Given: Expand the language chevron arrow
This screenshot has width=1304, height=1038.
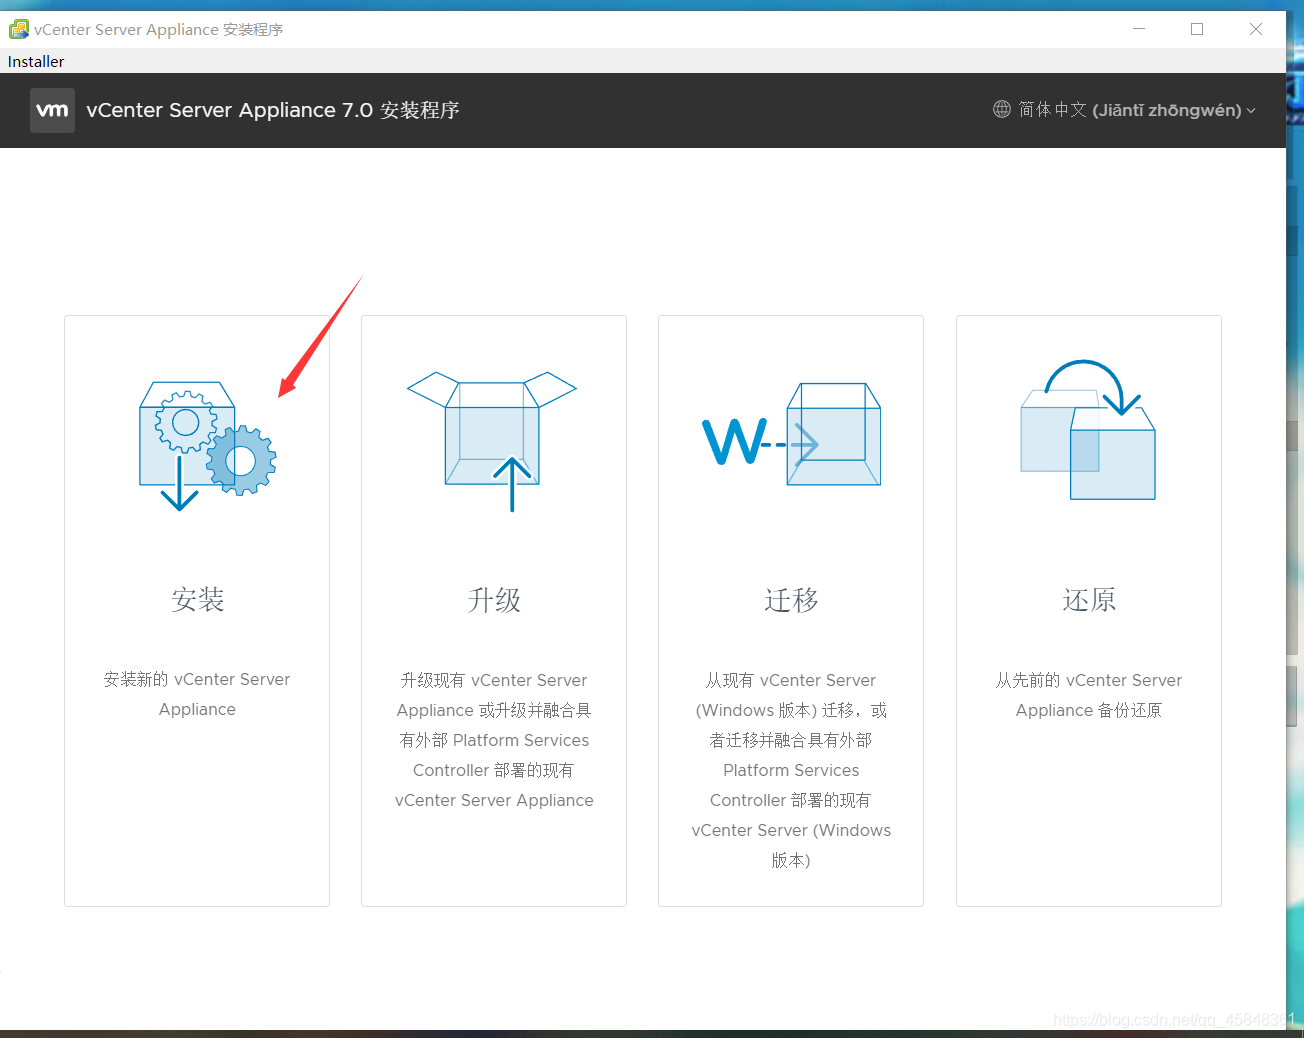Looking at the screenshot, I should point(1251,110).
